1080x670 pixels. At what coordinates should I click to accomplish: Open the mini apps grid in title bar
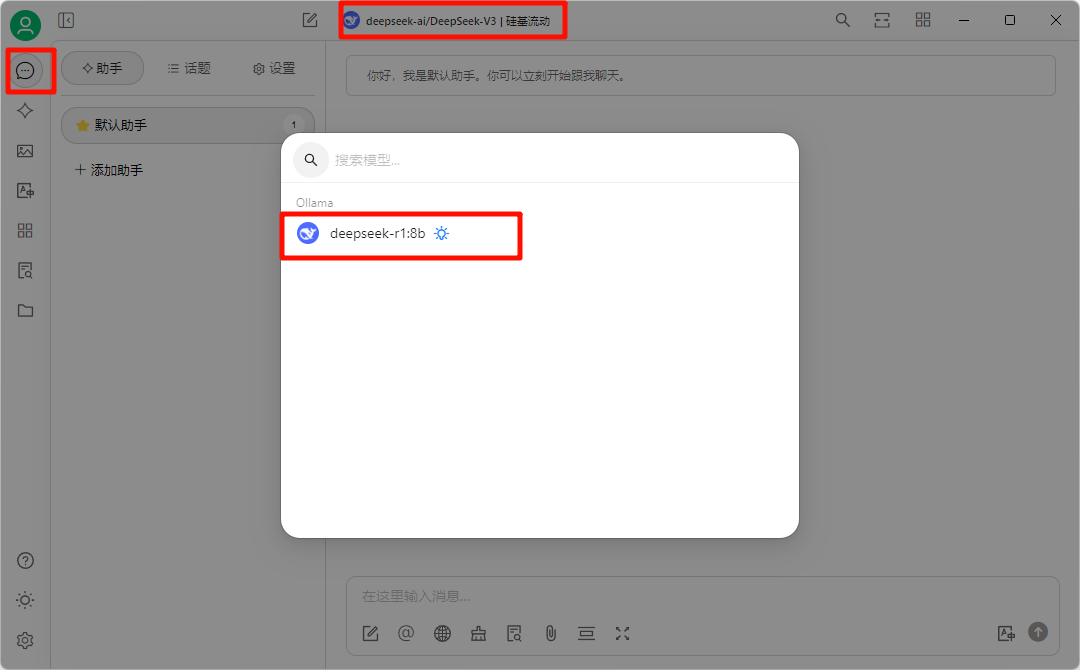click(x=923, y=21)
